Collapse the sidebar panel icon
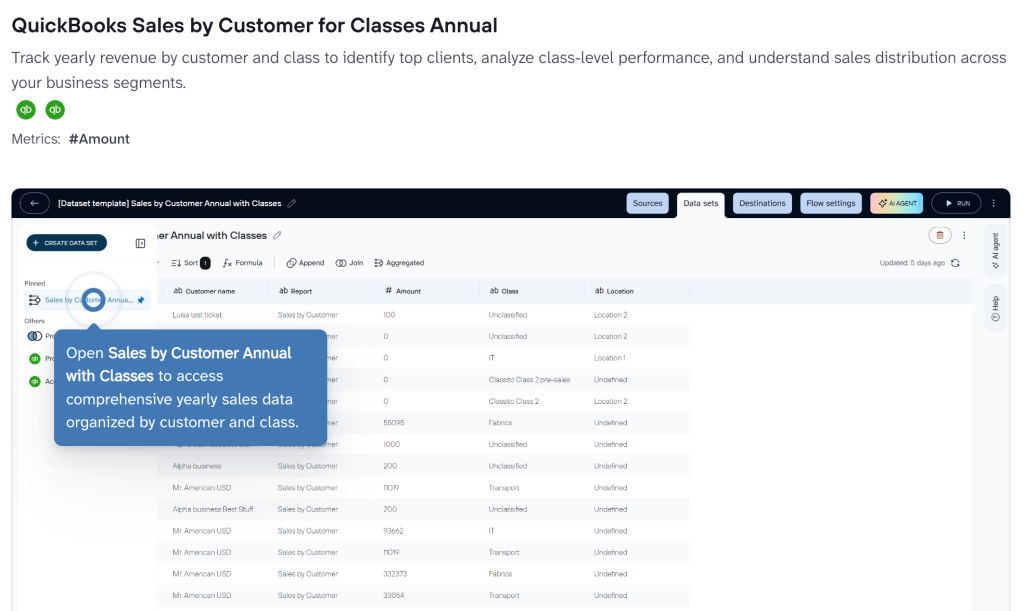 point(140,243)
